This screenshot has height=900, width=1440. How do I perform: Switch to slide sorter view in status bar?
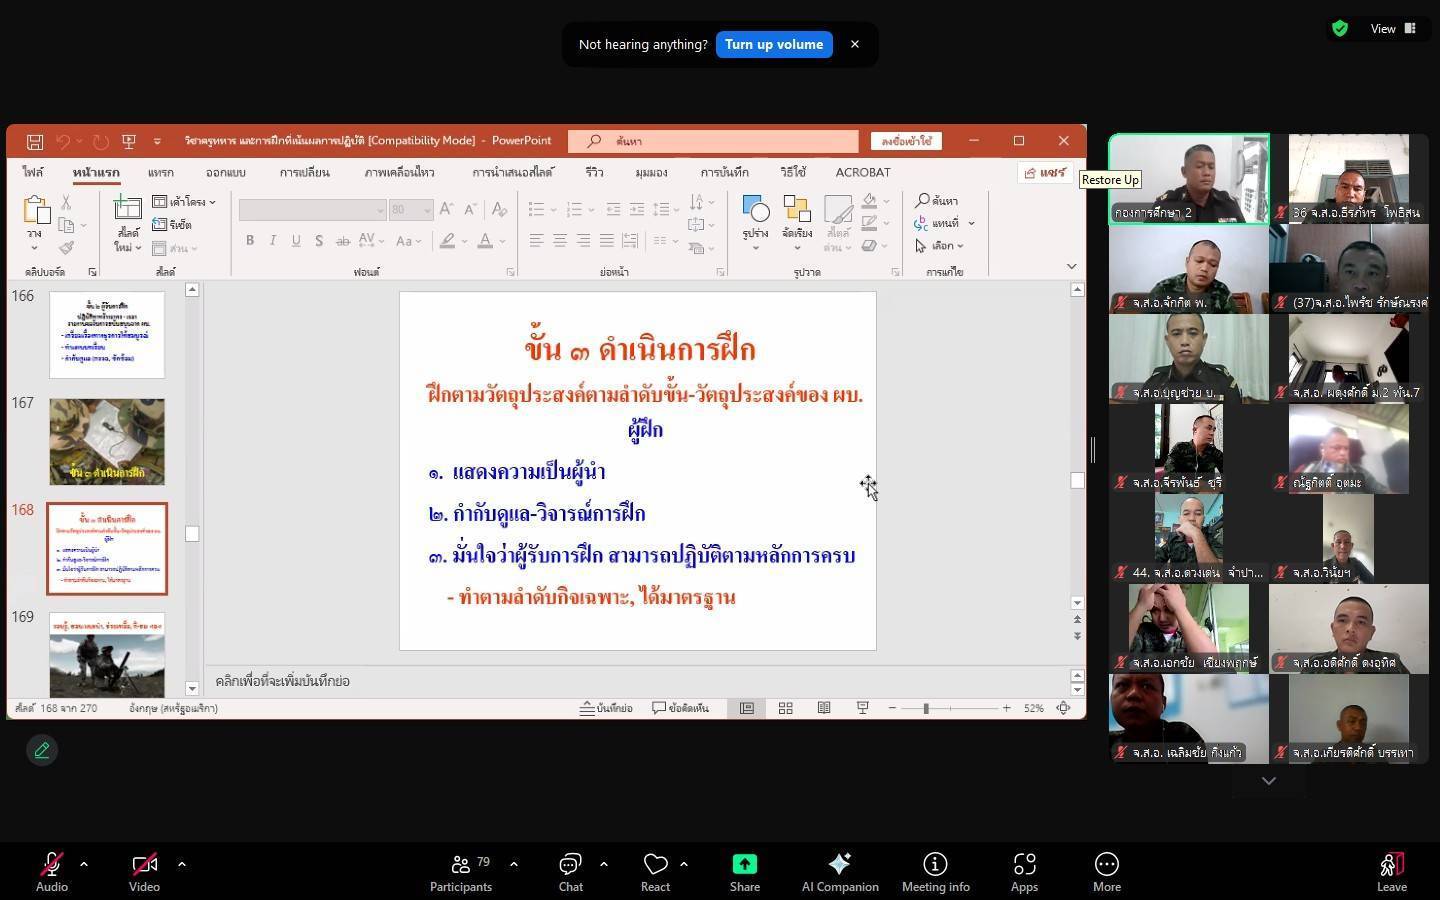786,708
